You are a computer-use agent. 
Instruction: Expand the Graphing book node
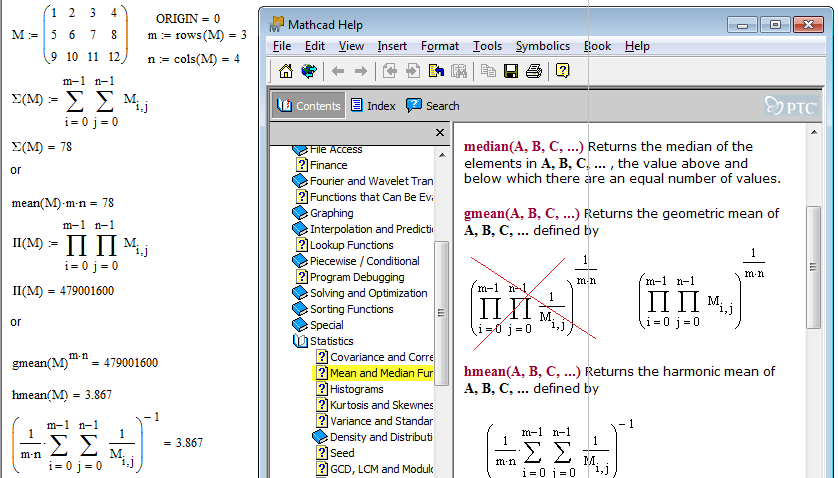click(x=323, y=213)
